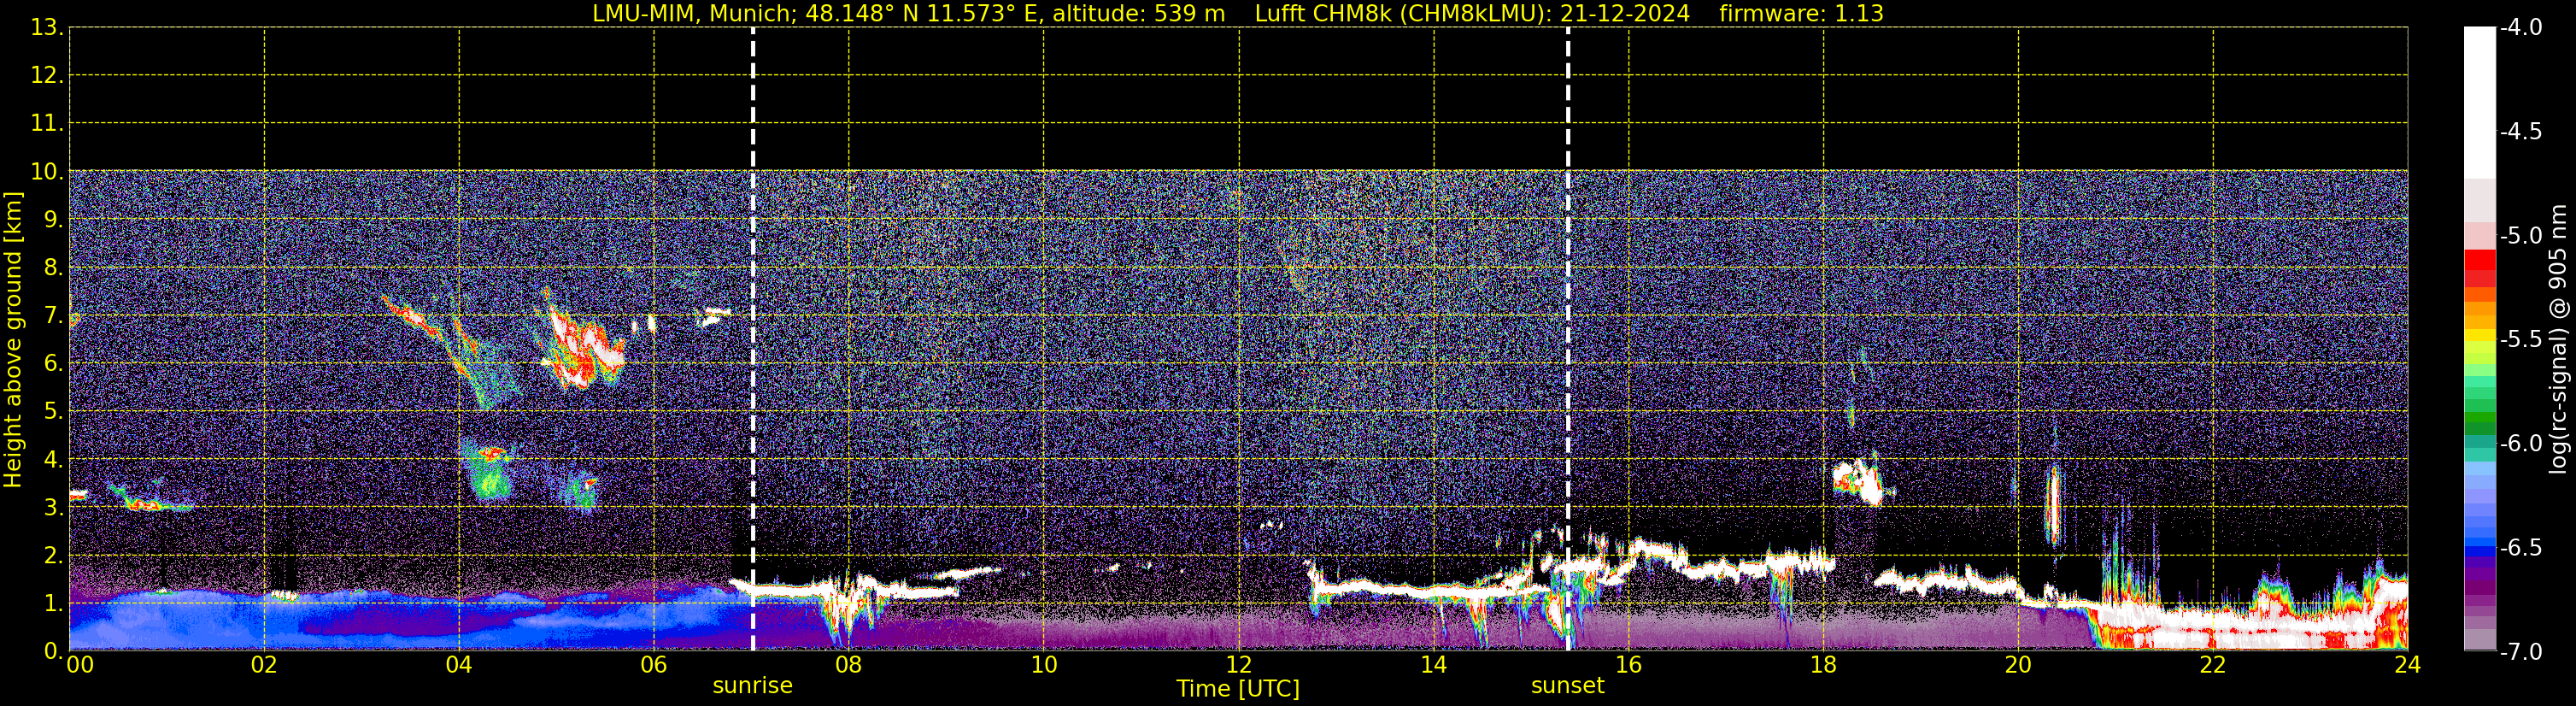Click the 'sunset' label below the axis
The width and height of the screenshot is (2576, 706).
(1567, 686)
